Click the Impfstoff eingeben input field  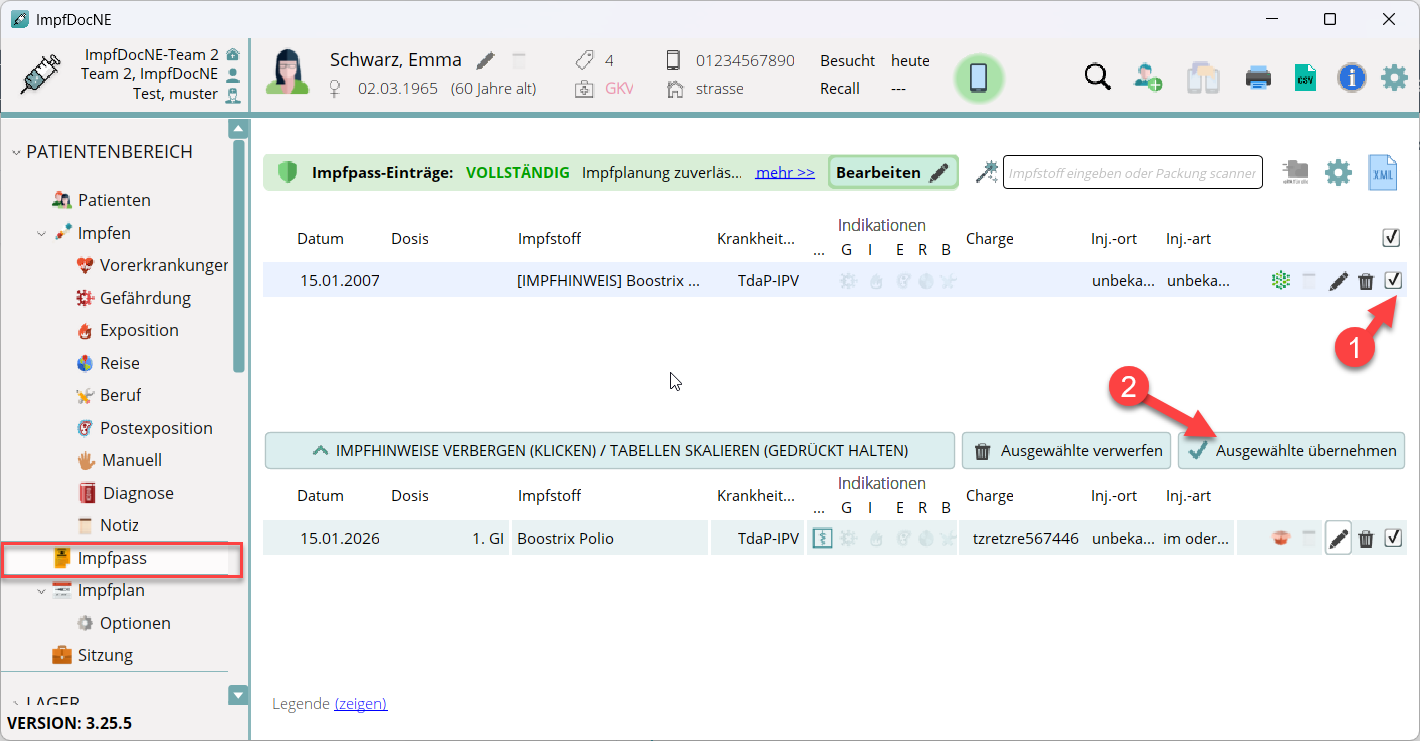1131,173
